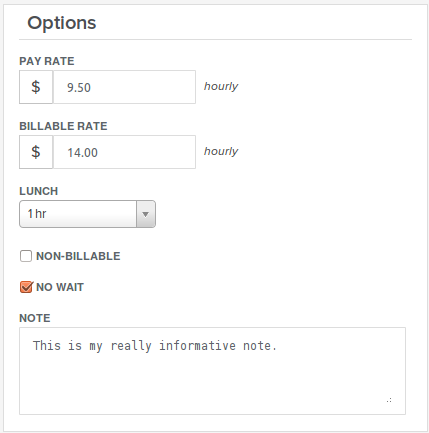Click the words 'really informative' in the note
The width and height of the screenshot is (429, 433).
pyautogui.click(x=173, y=346)
